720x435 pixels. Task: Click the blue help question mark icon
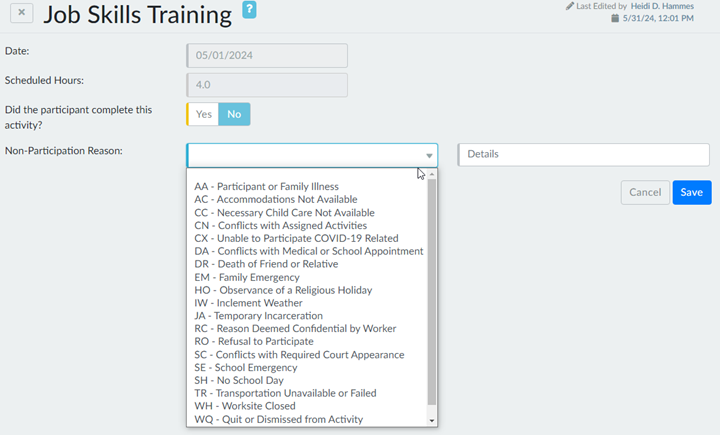click(x=249, y=11)
